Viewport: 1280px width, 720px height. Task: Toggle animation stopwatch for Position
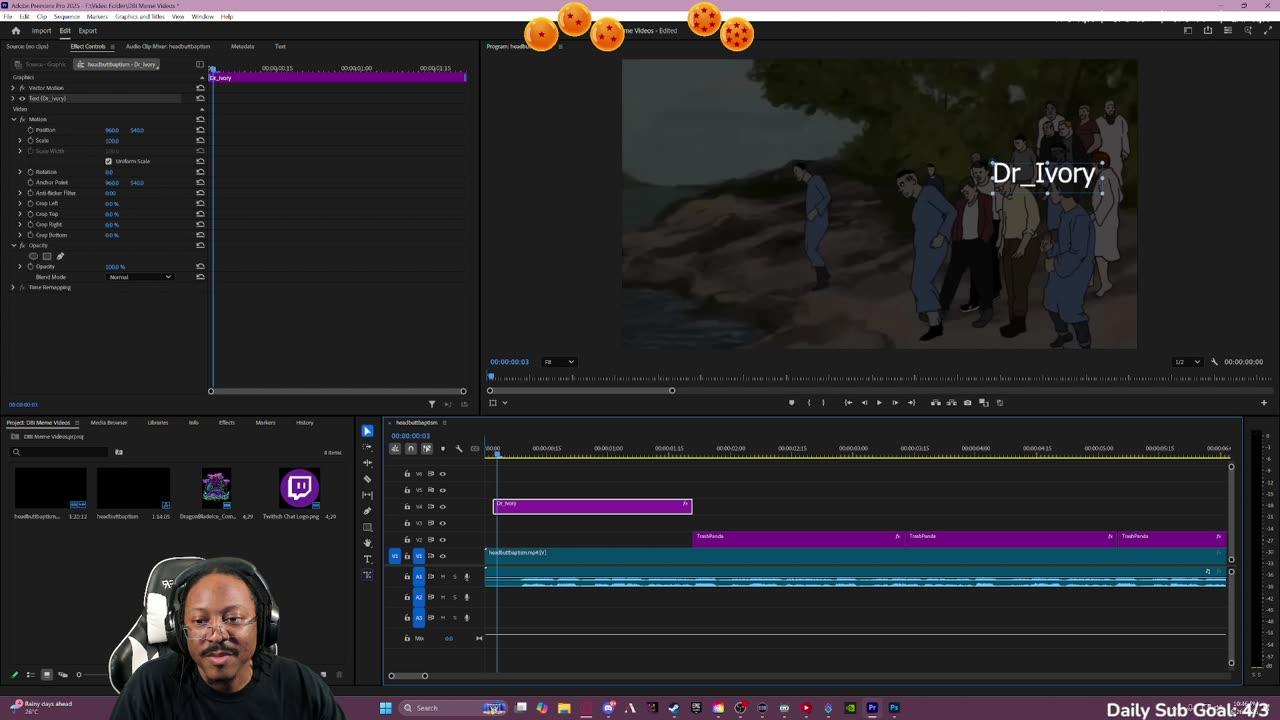[30, 130]
